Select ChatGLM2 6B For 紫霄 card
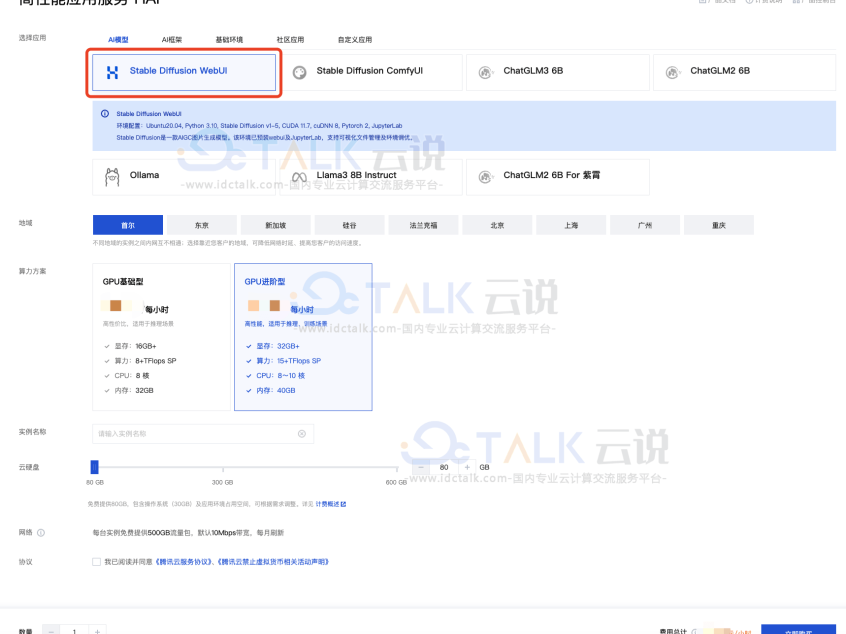The height and width of the screenshot is (634, 846). [558, 176]
